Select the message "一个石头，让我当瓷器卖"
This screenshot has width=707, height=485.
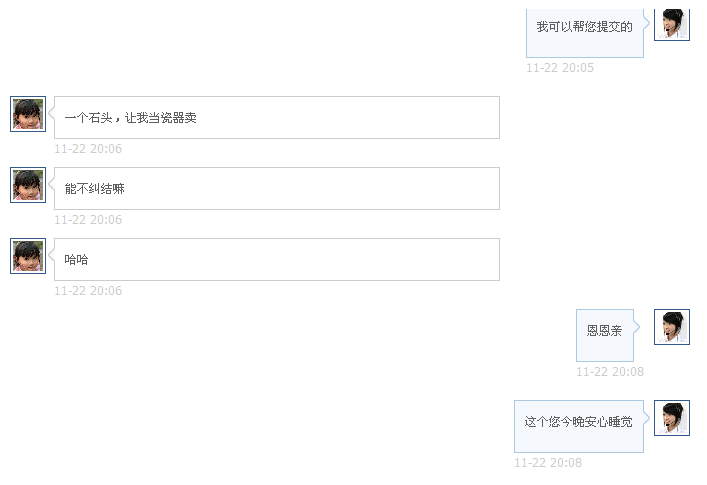point(276,118)
